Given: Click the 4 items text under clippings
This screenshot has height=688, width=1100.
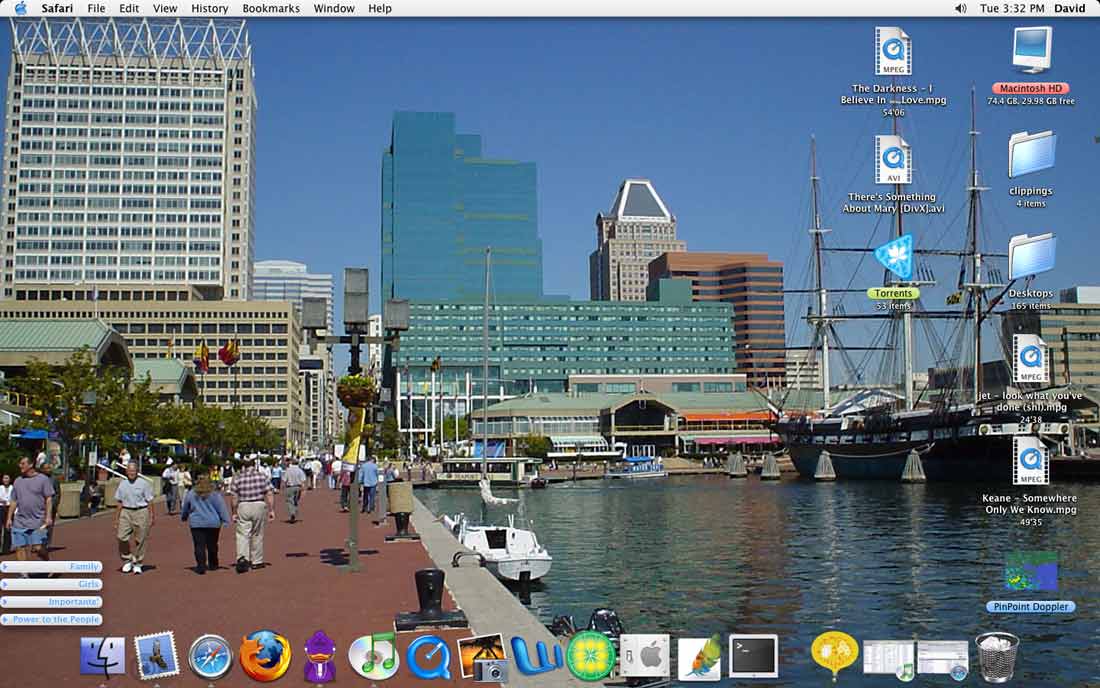Looking at the screenshot, I should [1031, 203].
